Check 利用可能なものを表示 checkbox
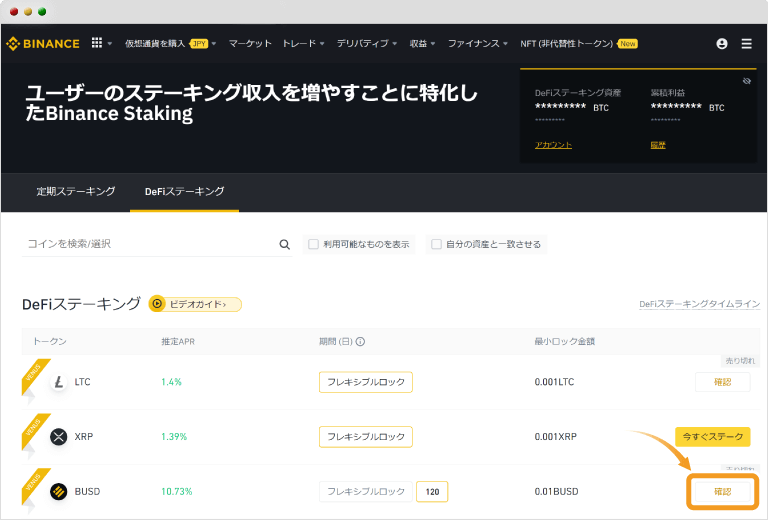768x520 pixels. point(313,244)
